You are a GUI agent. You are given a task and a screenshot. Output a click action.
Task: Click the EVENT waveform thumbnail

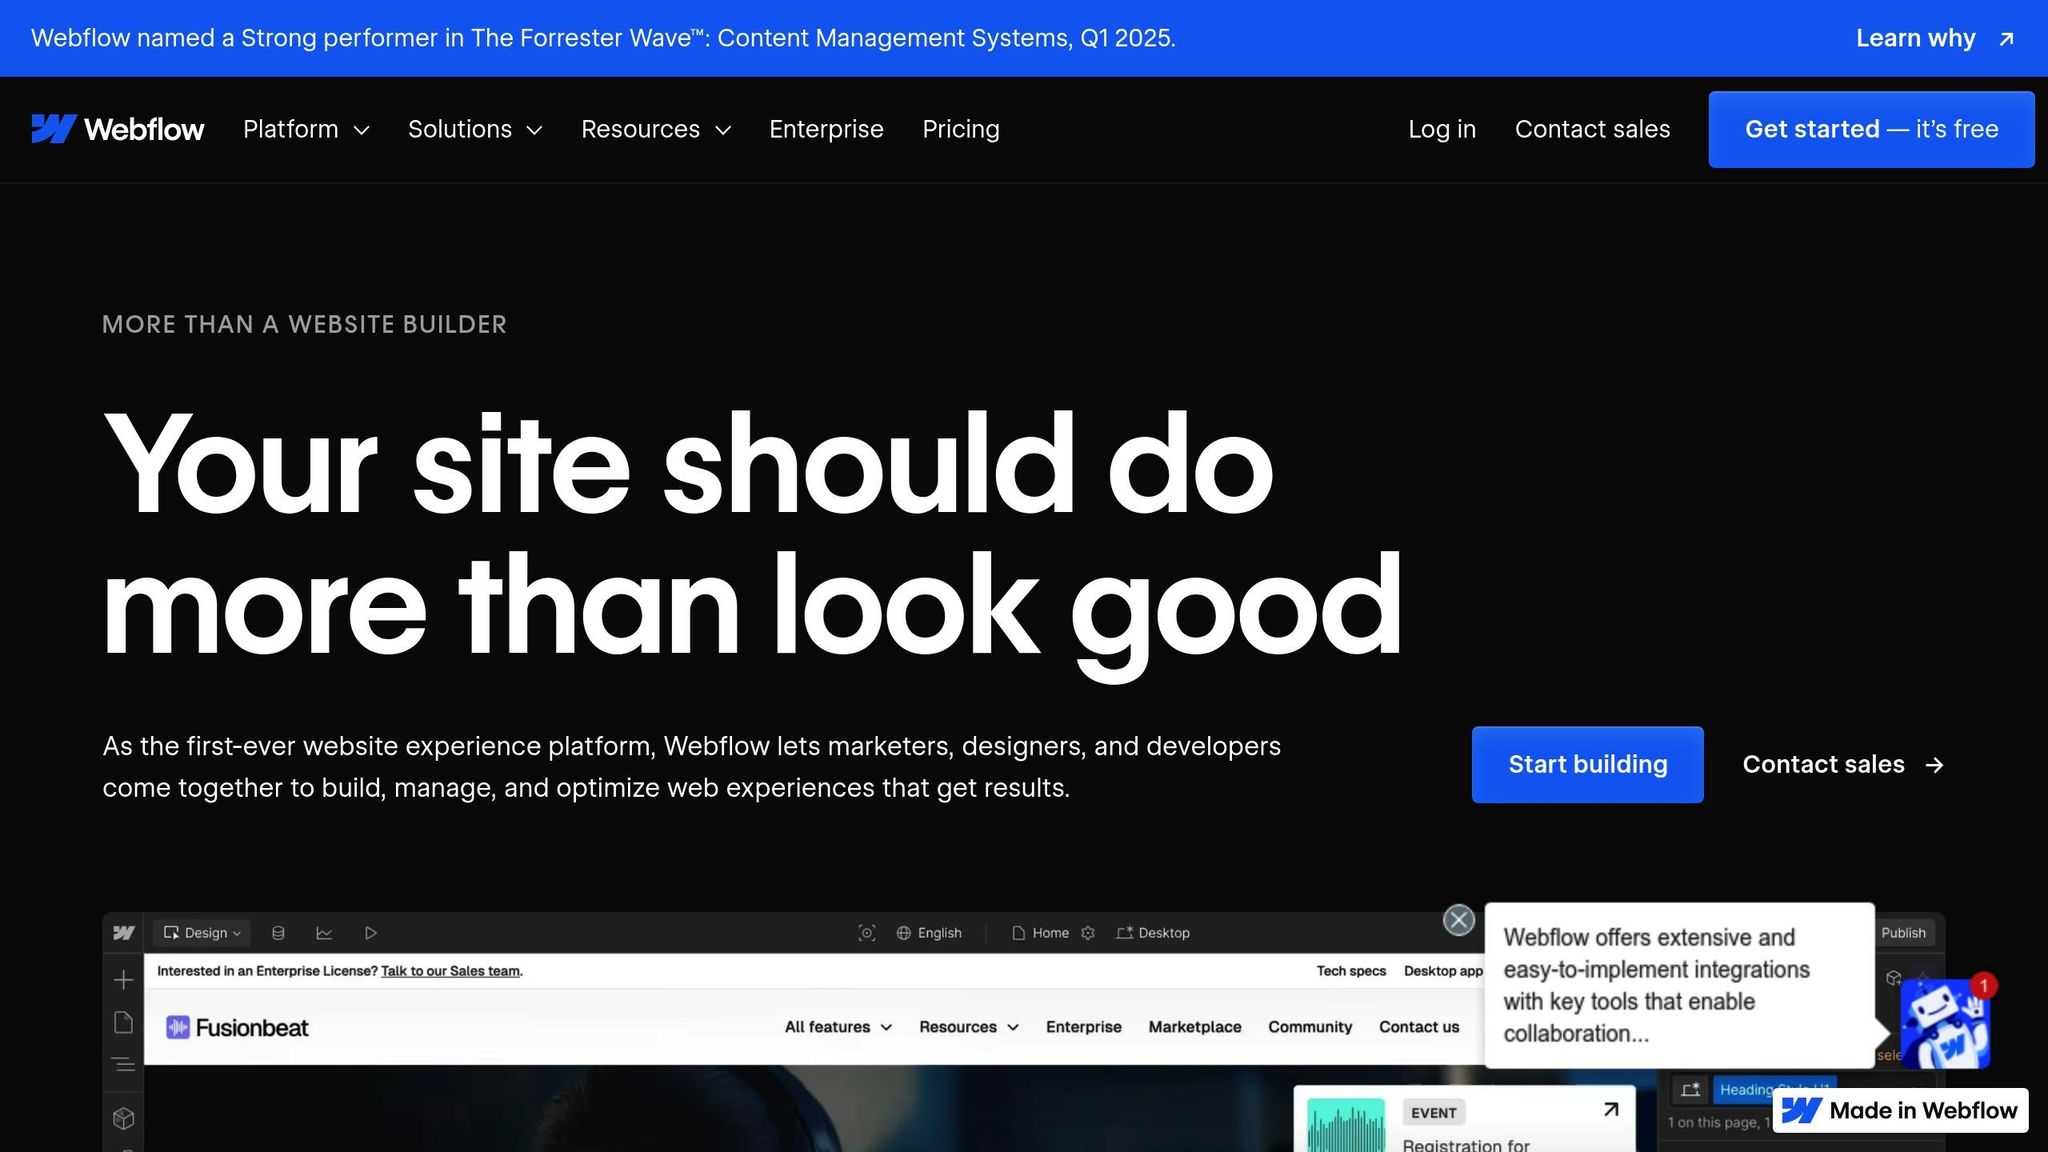[1346, 1125]
